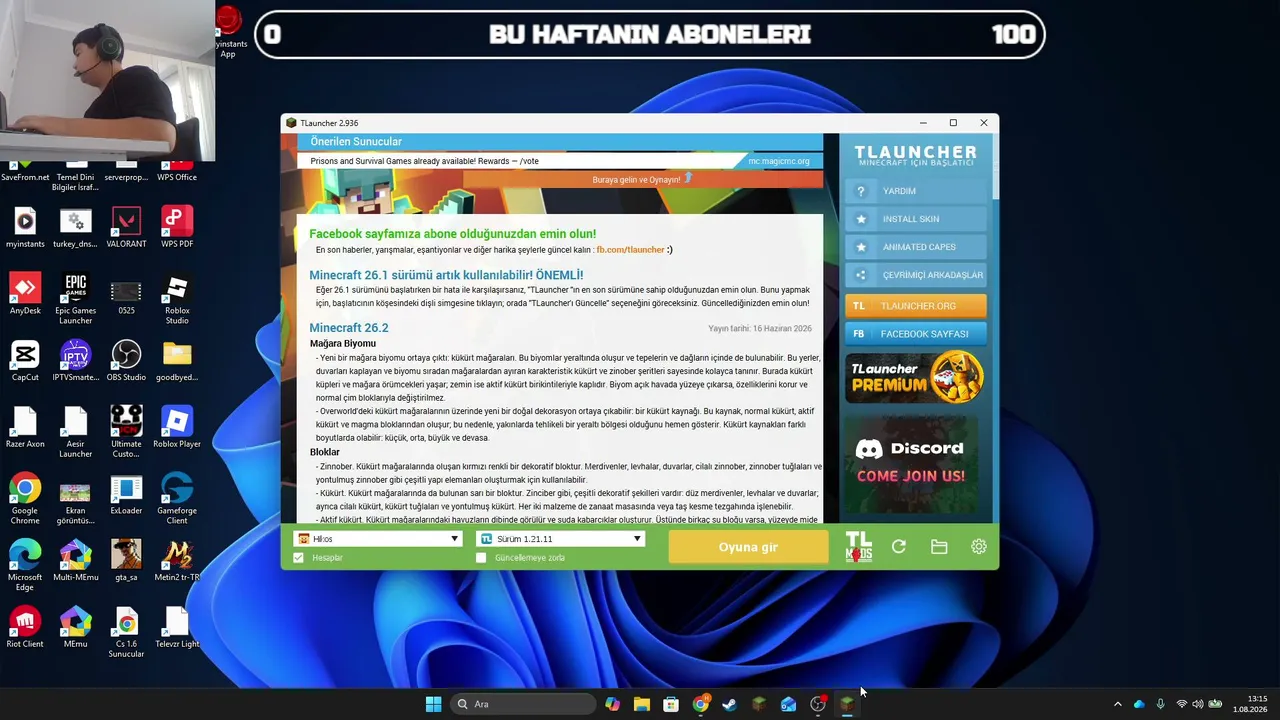Open the Epic Games Launcher shortcut

[76, 299]
